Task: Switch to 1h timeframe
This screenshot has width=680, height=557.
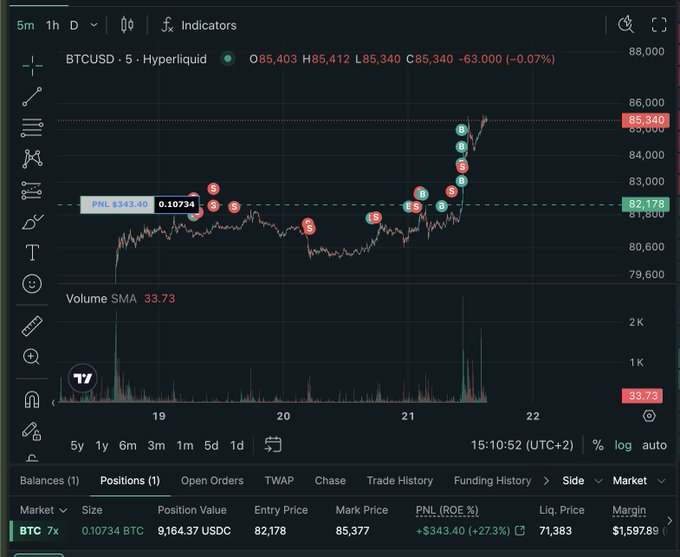Action: tap(52, 26)
